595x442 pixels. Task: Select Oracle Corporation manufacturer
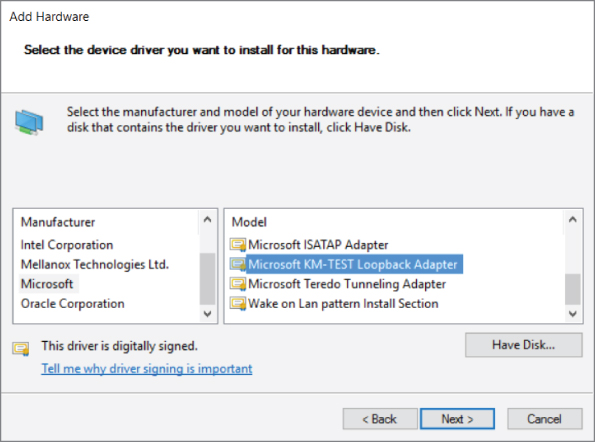(72, 304)
